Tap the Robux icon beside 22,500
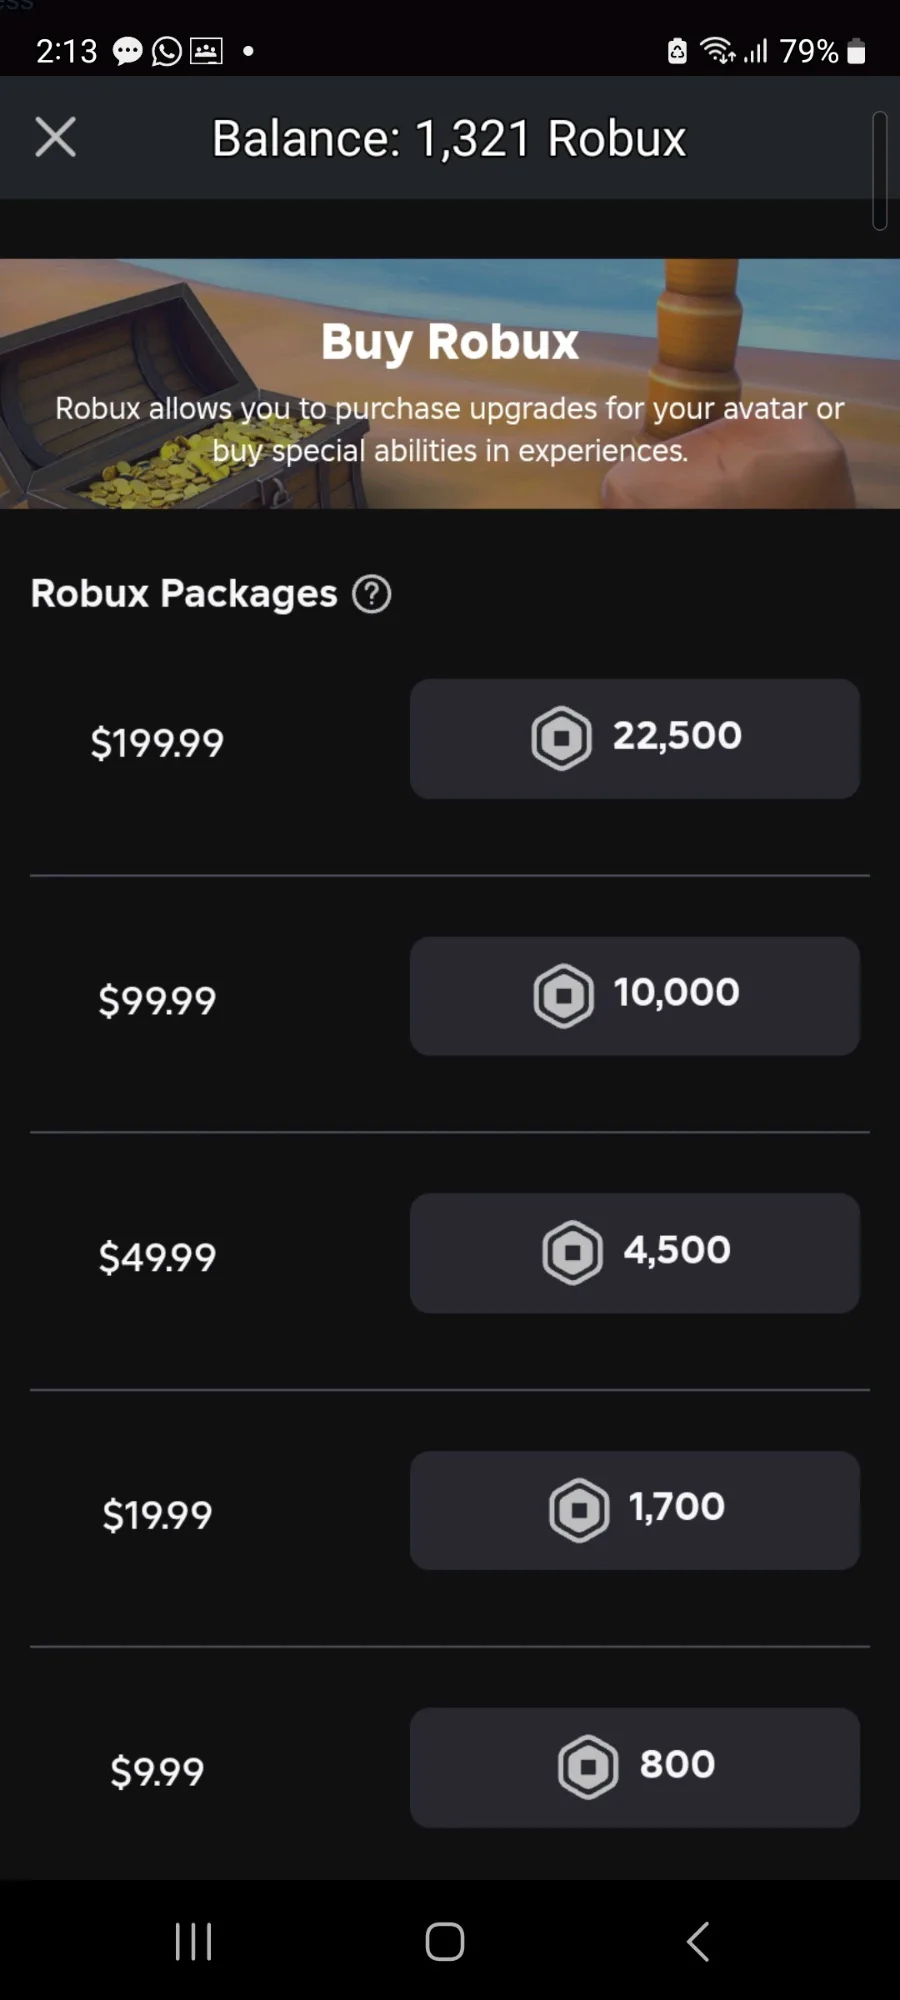900x2000 pixels. pyautogui.click(x=561, y=738)
